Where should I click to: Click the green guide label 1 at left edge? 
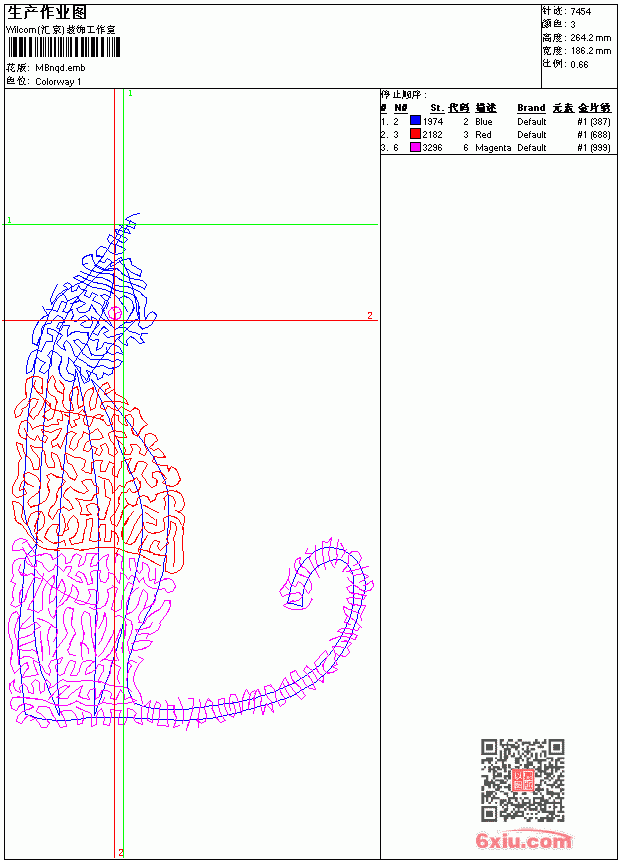(x=9, y=220)
